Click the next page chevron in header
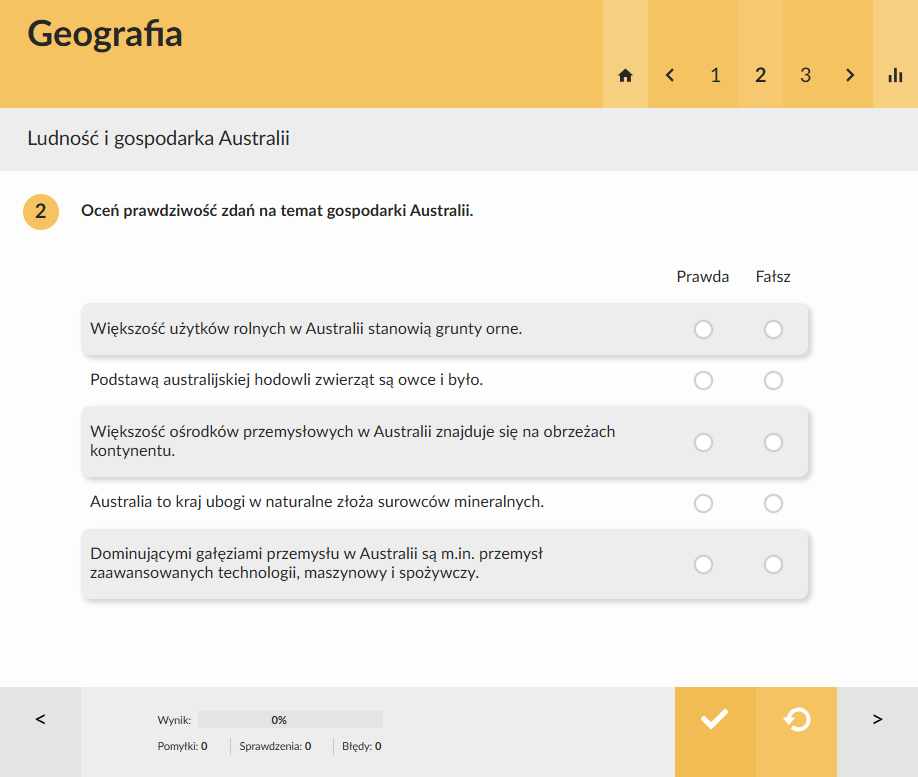The height and width of the screenshot is (777, 918). 850,76
